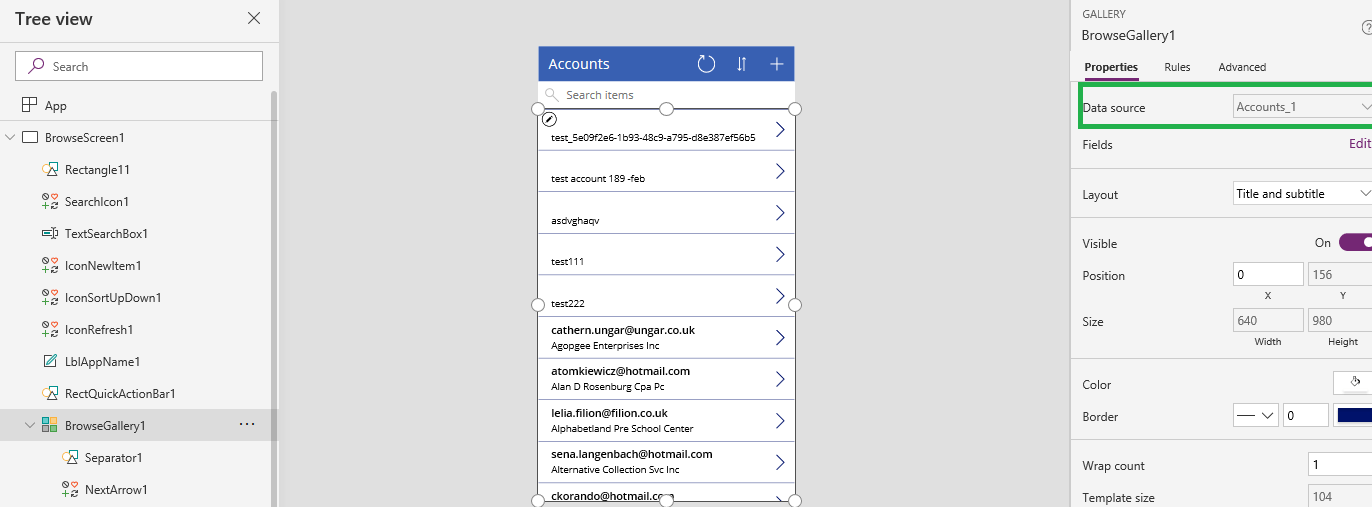Click the Search items field in app
Image resolution: width=1372 pixels, height=507 pixels.
point(667,95)
